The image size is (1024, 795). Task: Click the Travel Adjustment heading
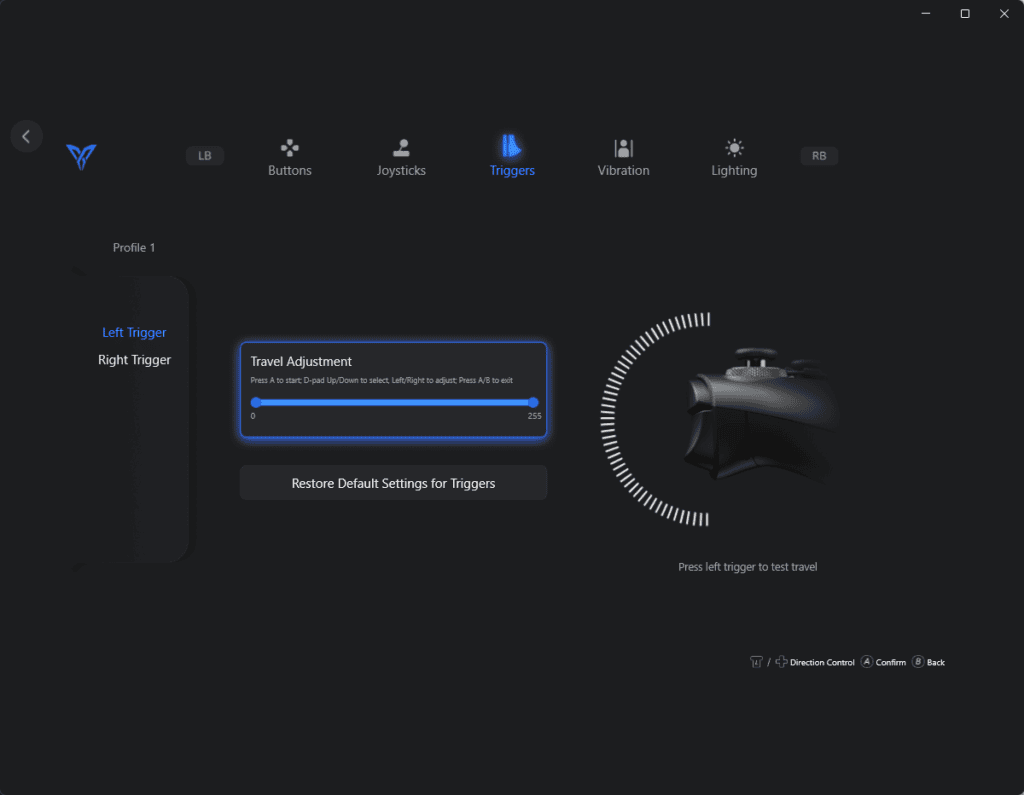[x=301, y=361]
